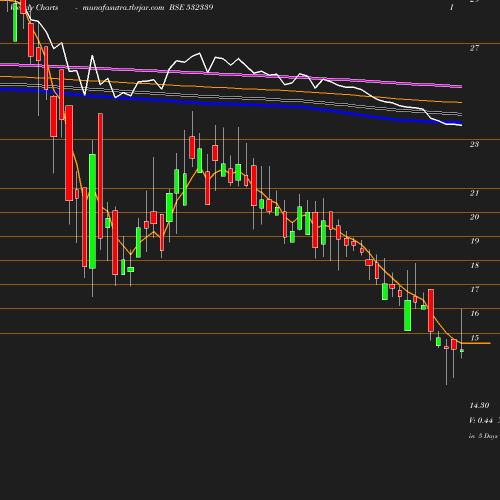500x500 pixels.
Task: Click the 'BSE 532339' ticker label
Action: (191, 7)
